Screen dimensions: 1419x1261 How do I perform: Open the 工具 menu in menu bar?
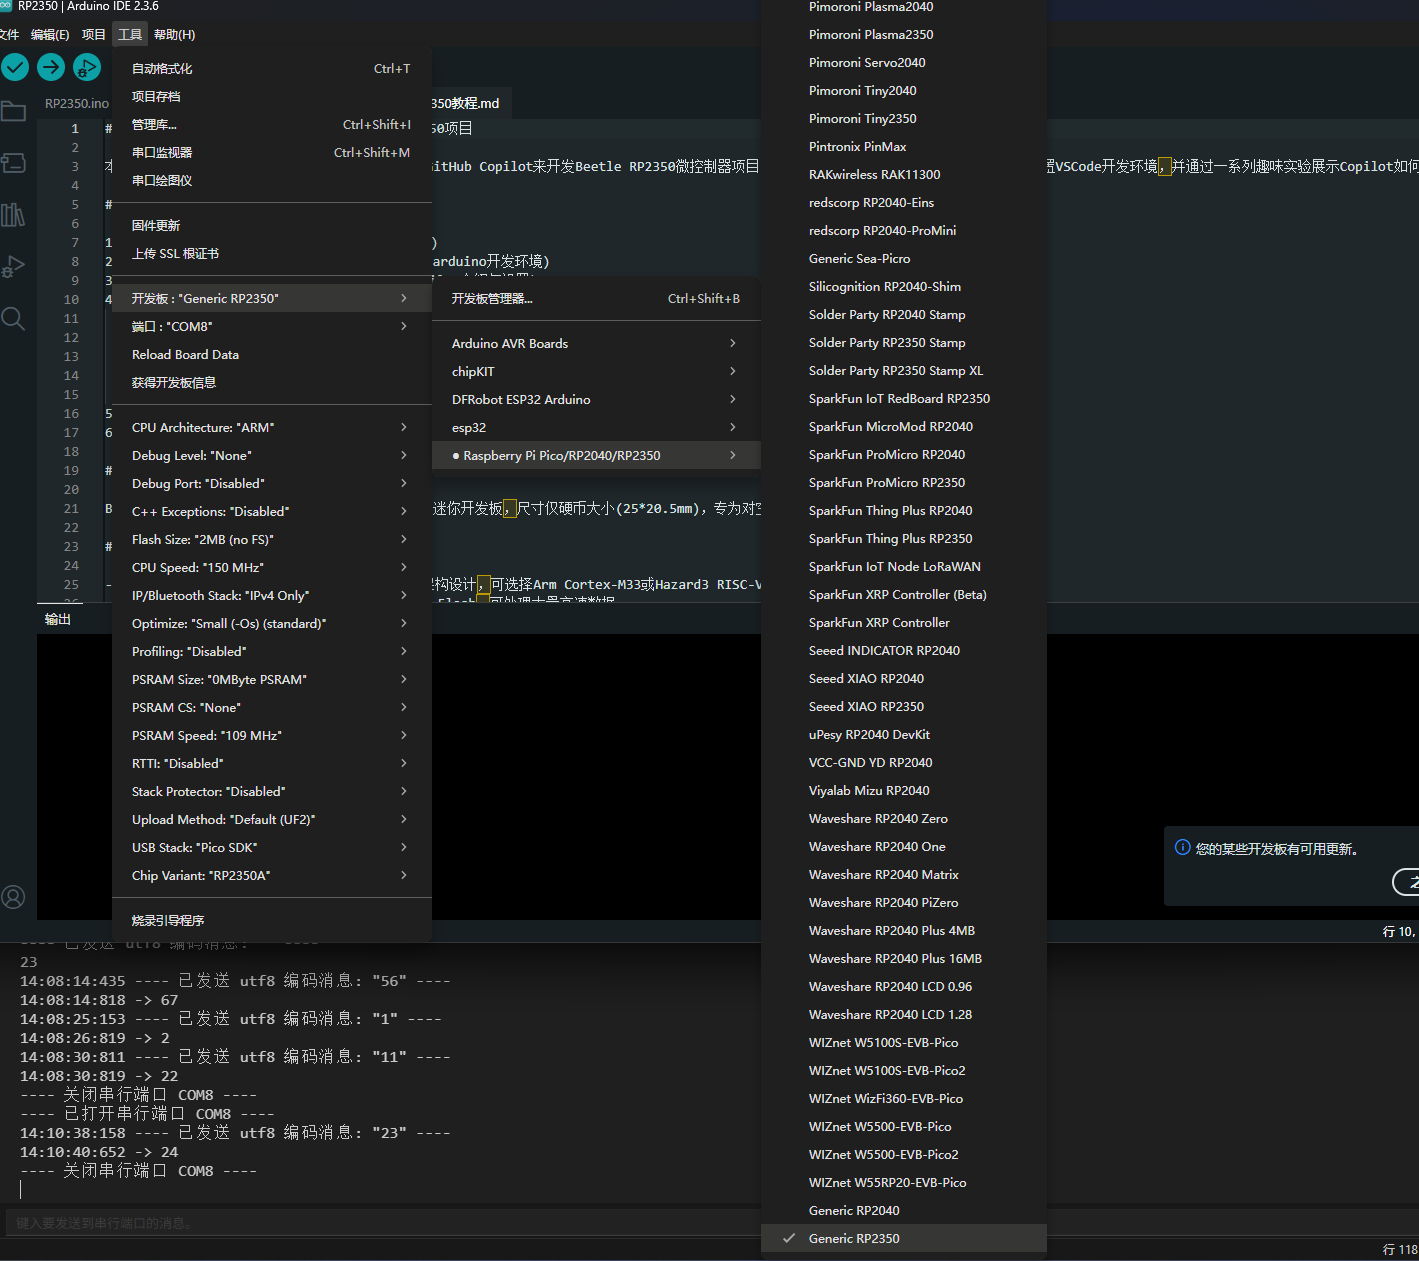pyautogui.click(x=130, y=34)
